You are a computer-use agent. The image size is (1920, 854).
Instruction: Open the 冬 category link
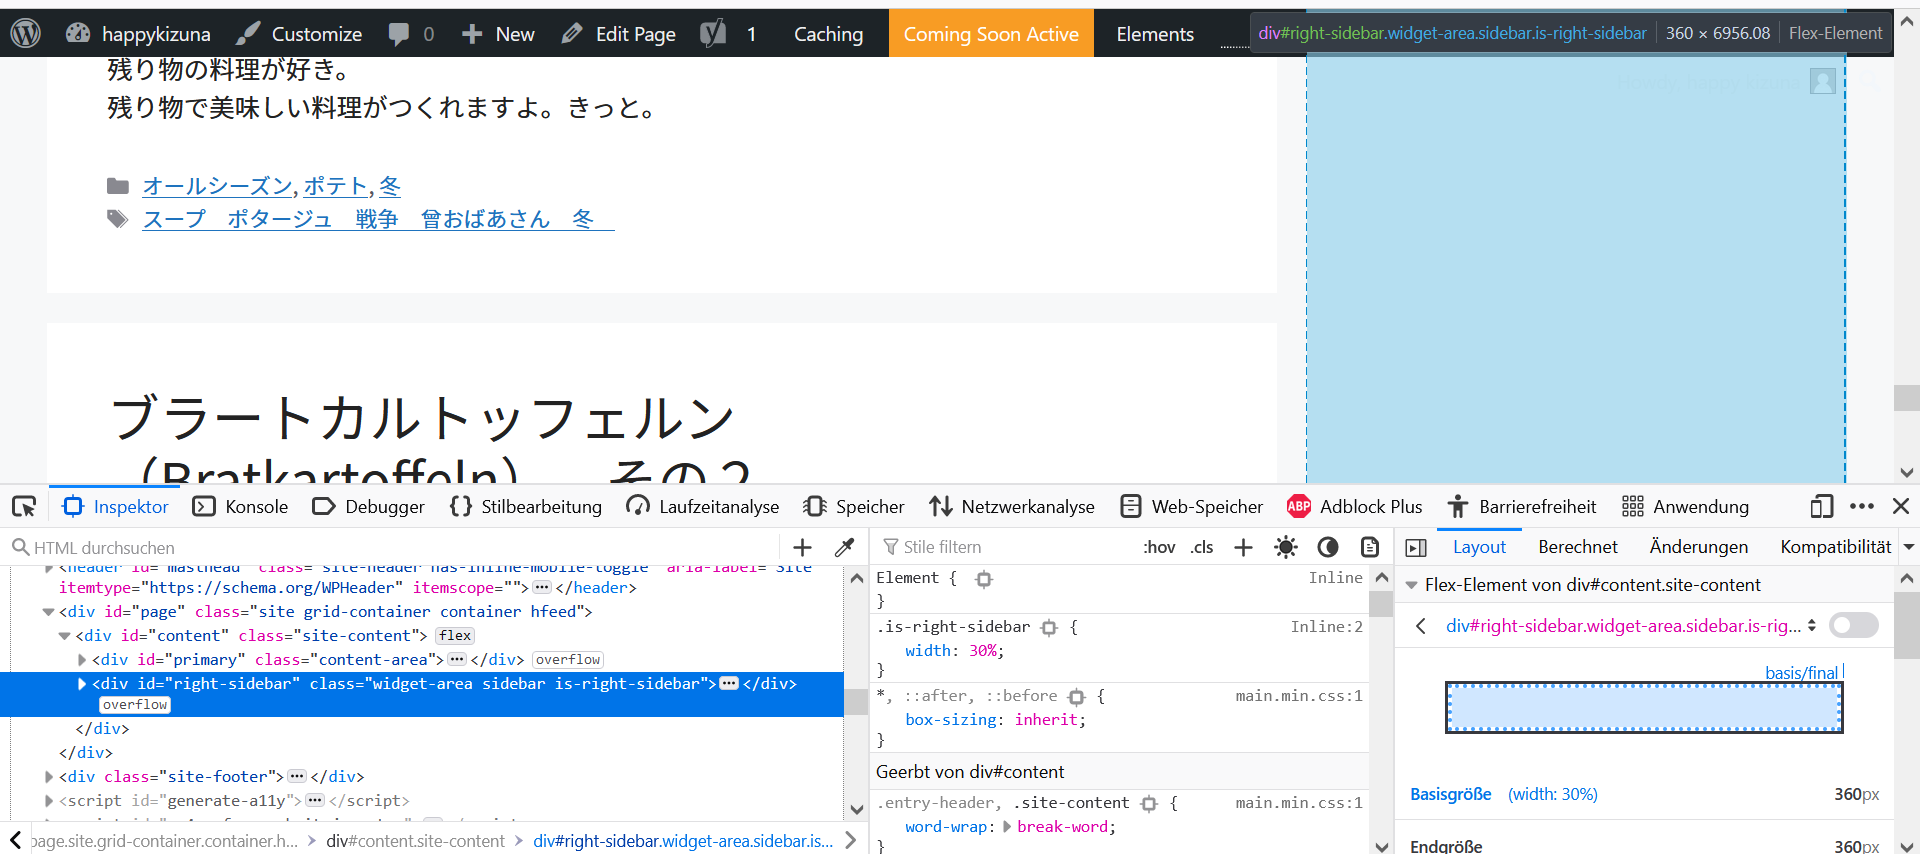click(390, 186)
